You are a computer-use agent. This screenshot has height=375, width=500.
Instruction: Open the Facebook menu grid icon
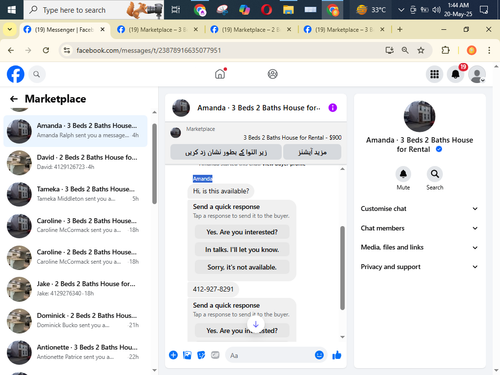[x=434, y=74]
